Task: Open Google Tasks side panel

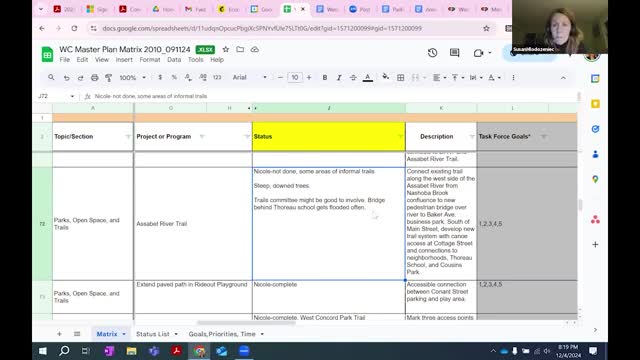Action: coord(595,129)
